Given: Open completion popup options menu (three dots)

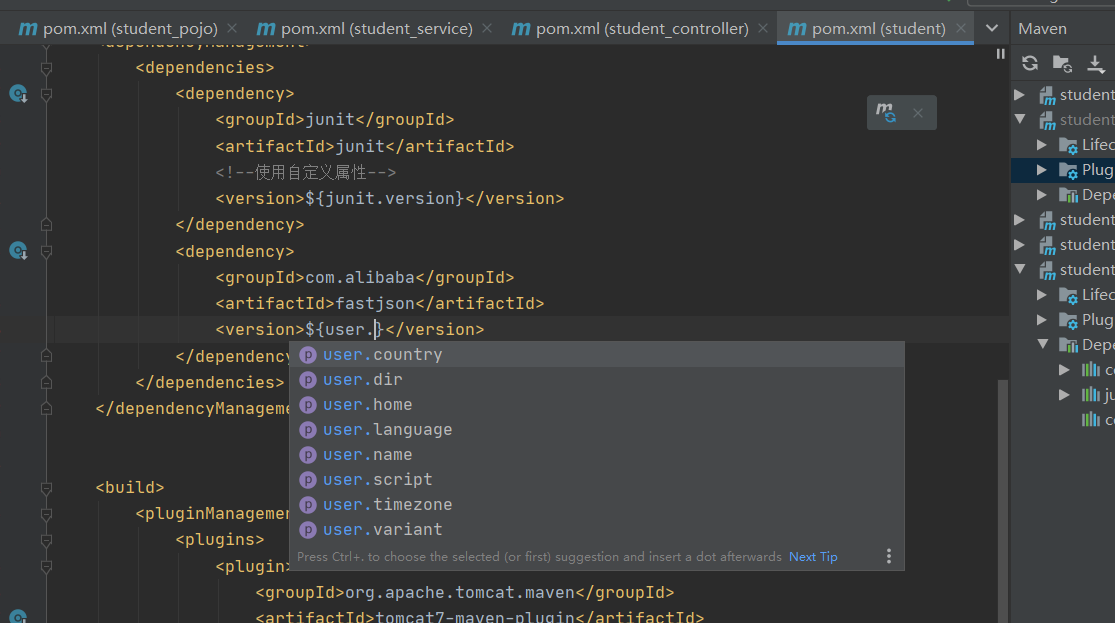Looking at the screenshot, I should [889, 556].
